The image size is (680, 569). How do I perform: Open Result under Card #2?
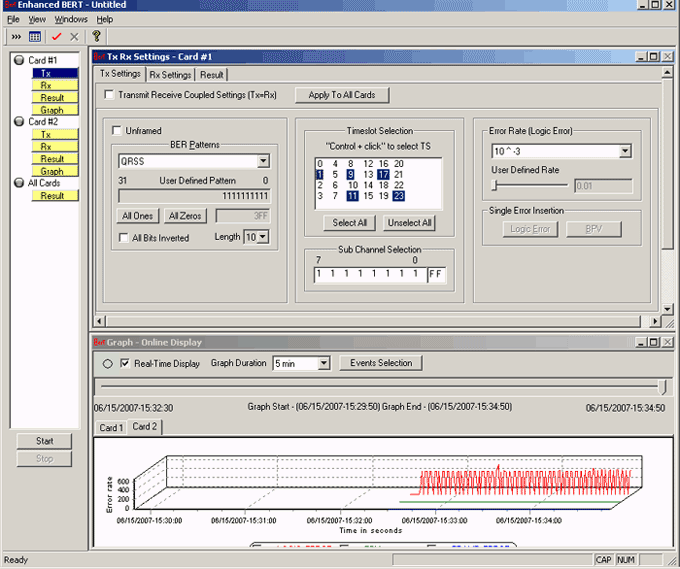tap(55, 159)
